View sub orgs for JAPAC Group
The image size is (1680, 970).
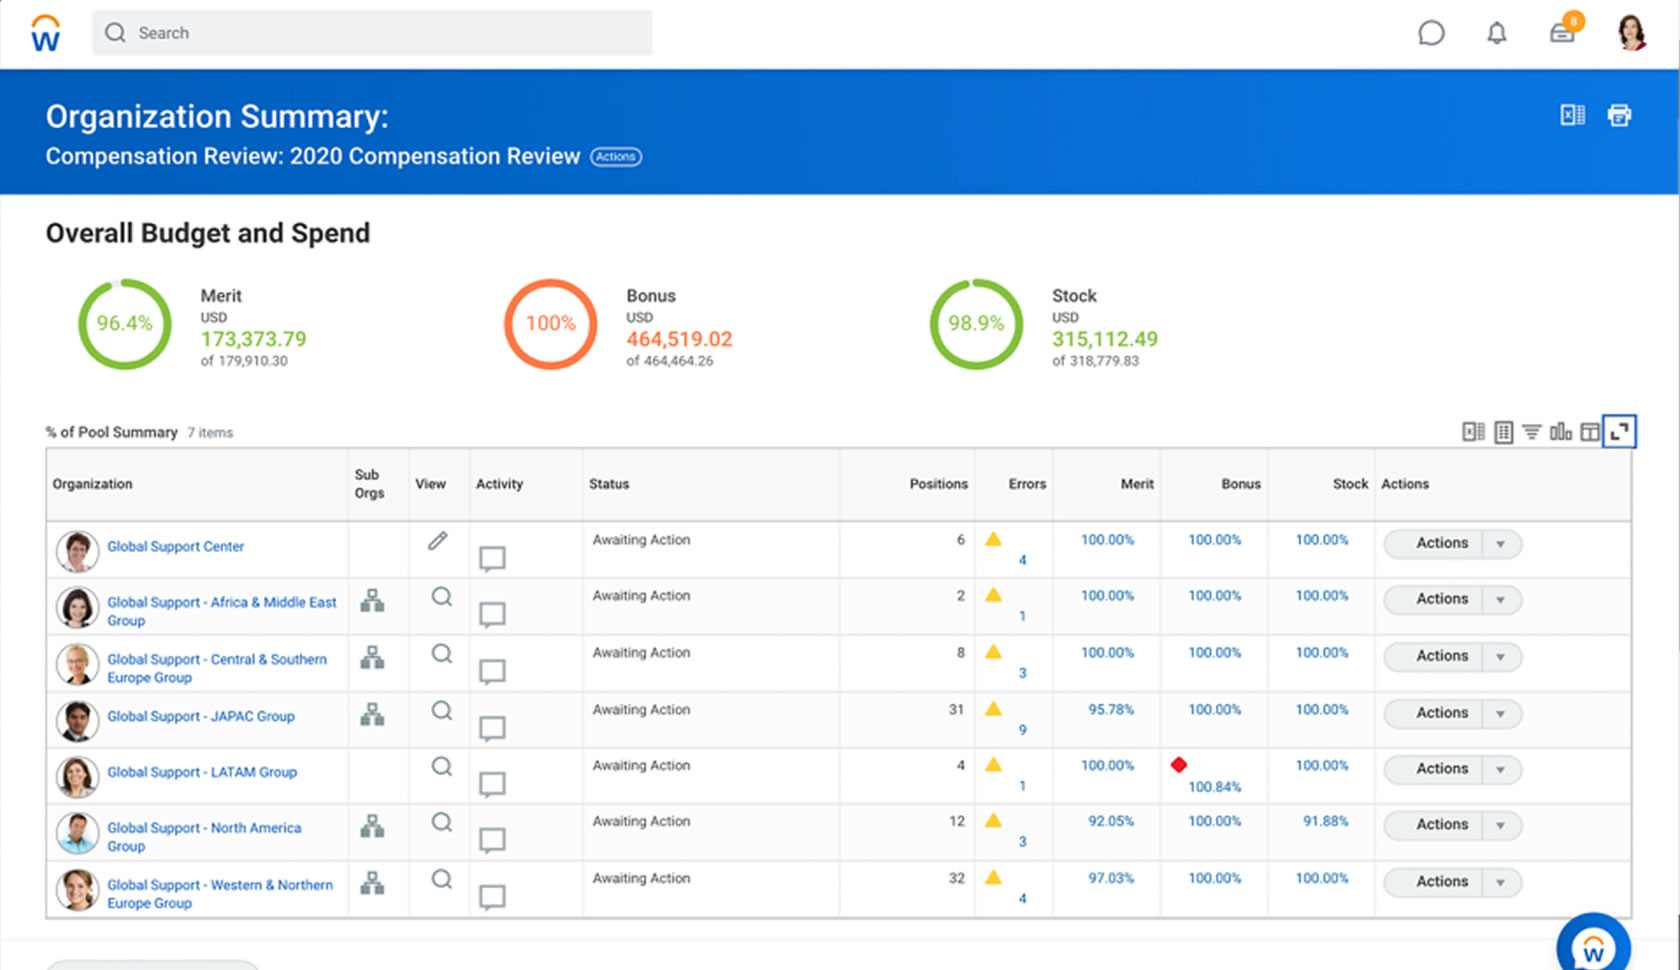(x=372, y=714)
